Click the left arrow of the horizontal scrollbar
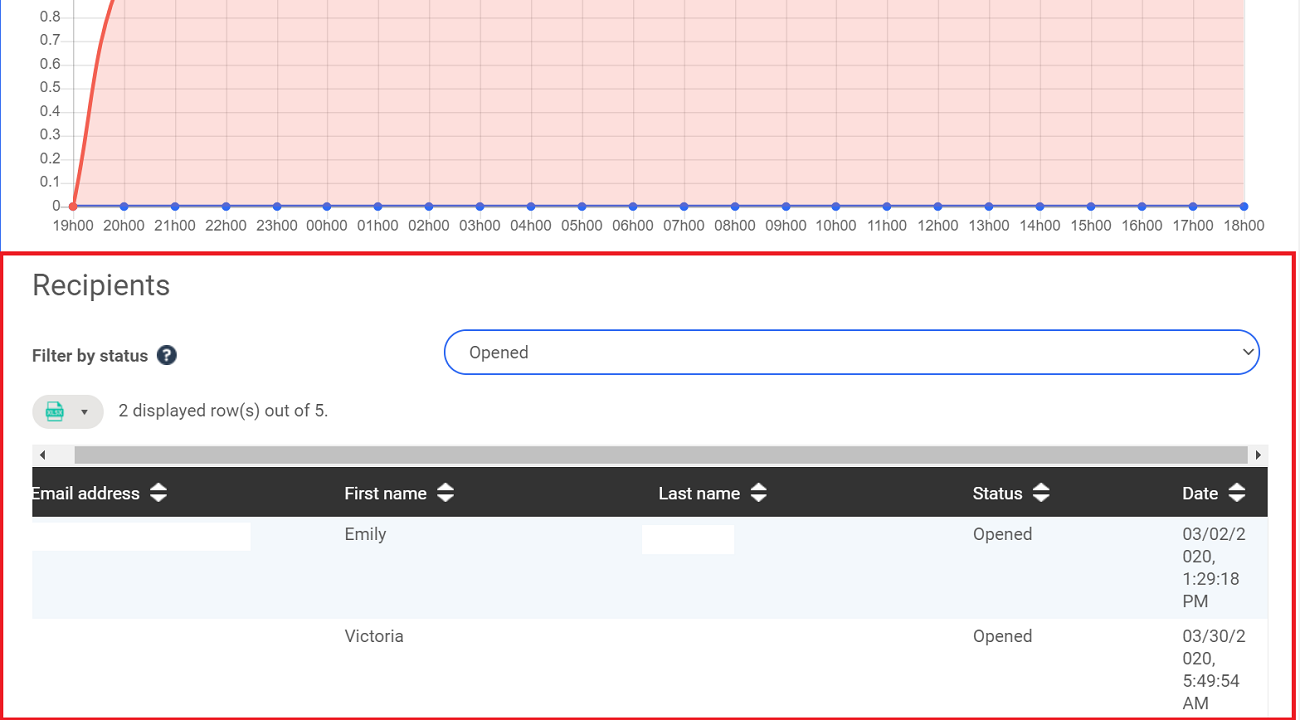The image size is (1300, 720). pos(42,455)
